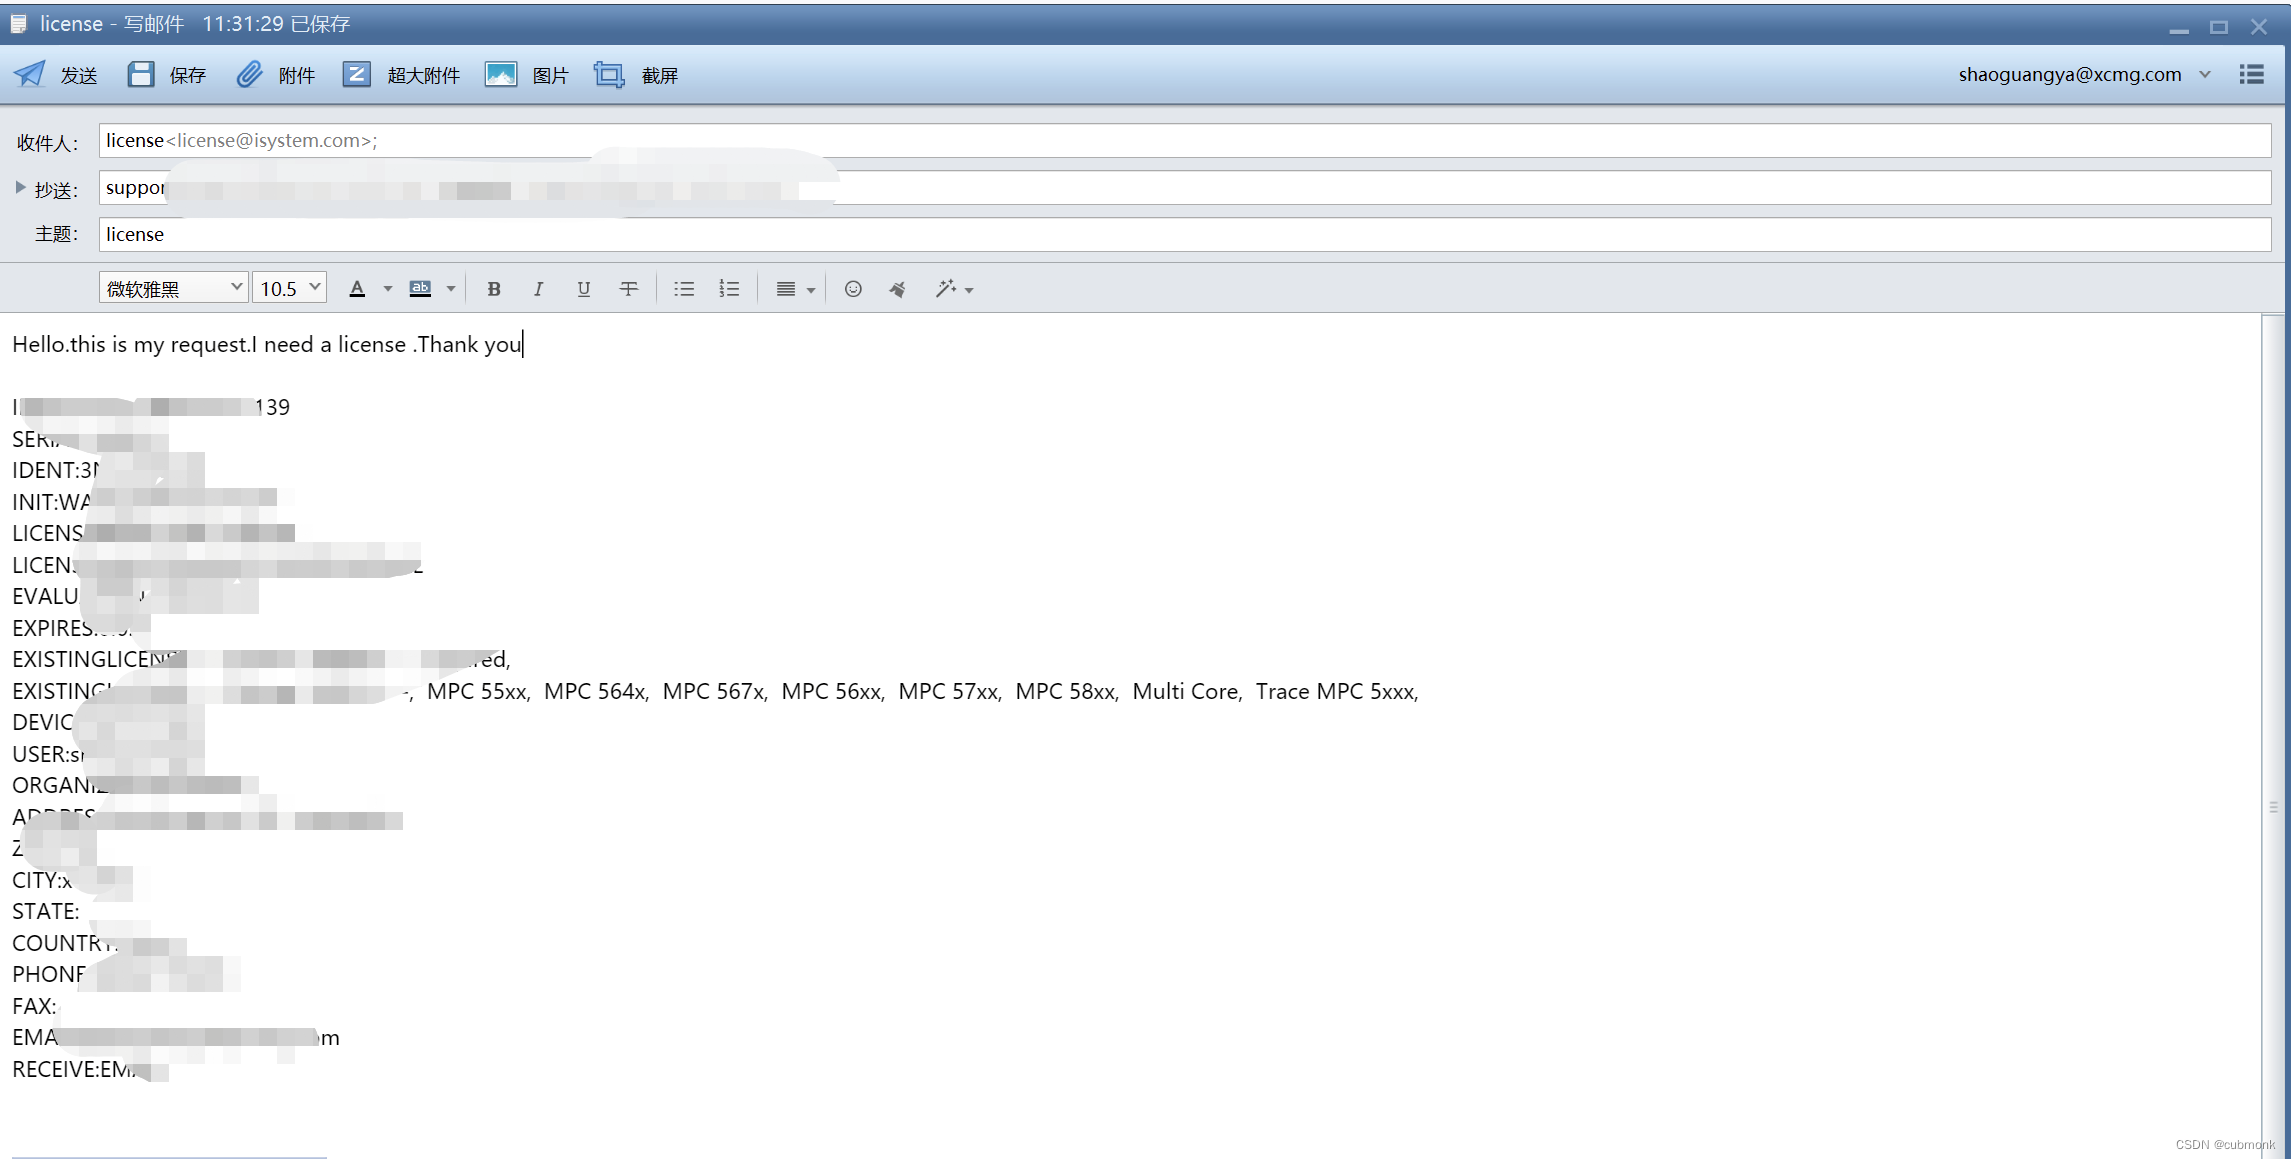Open the font name dropdown 微软雅黑
The width and height of the screenshot is (2291, 1159).
pos(173,288)
